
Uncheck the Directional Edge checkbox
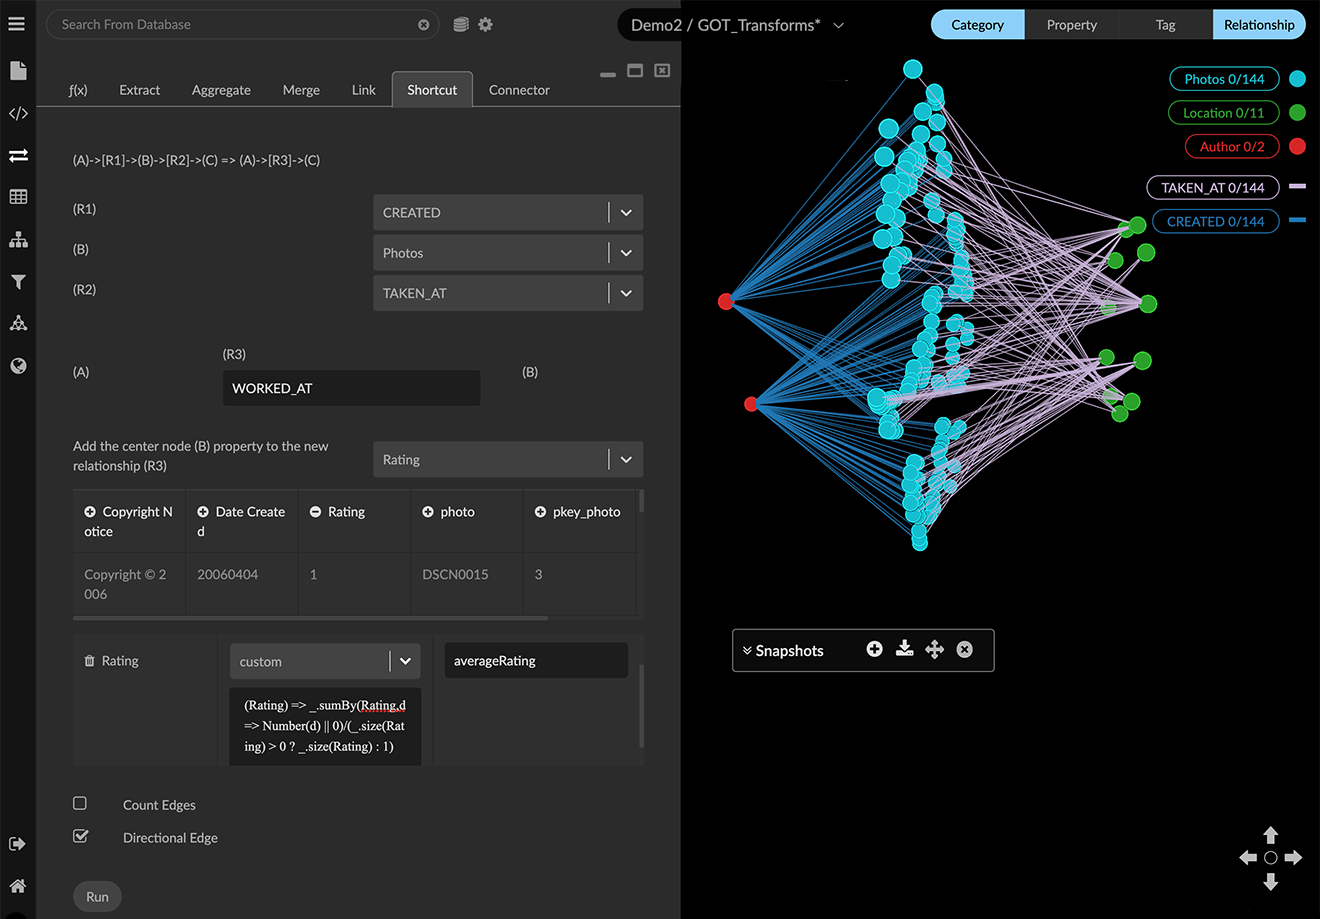point(80,836)
